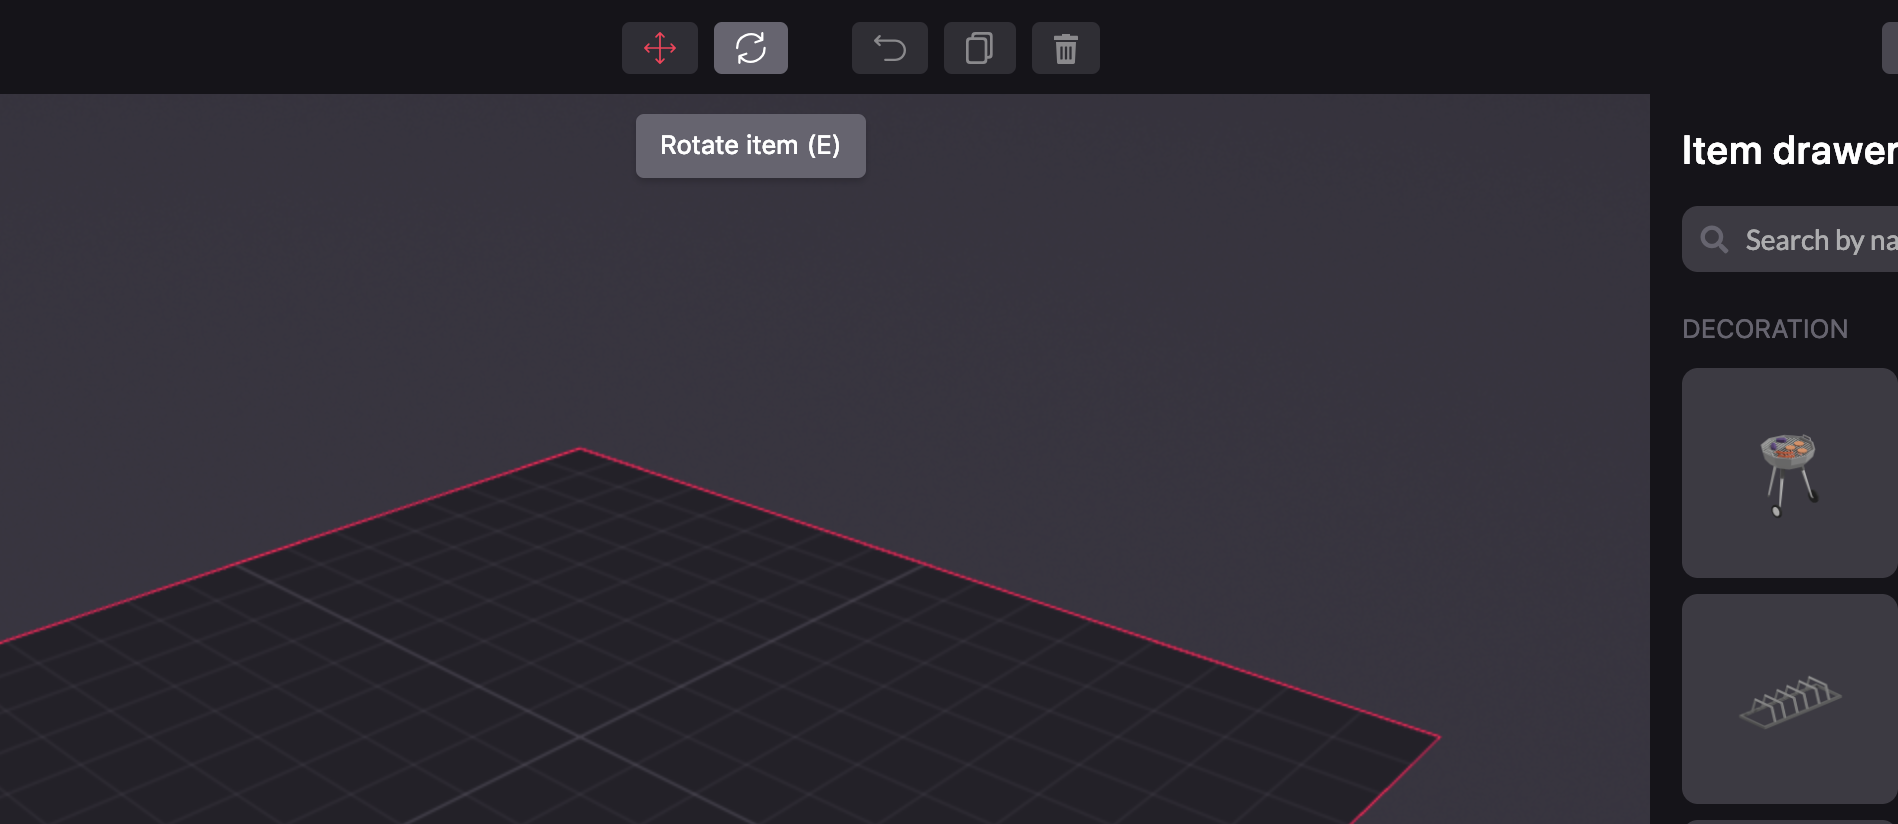Activate the Rotate item tool
The height and width of the screenshot is (824, 1898).
click(751, 48)
